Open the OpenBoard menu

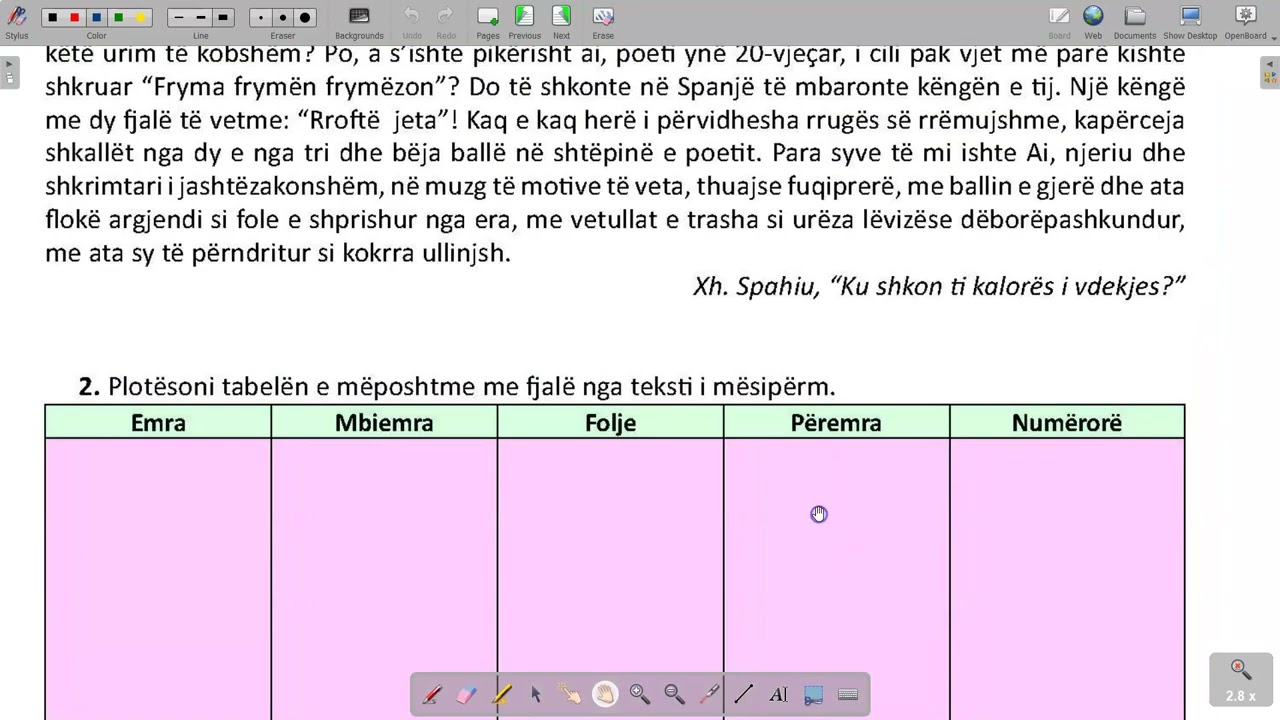pos(1245,22)
